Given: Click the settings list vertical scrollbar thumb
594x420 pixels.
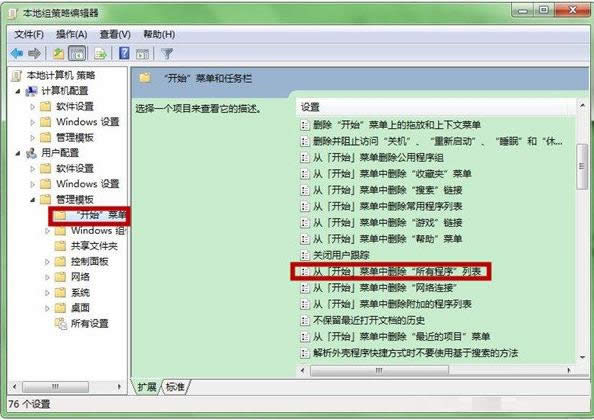Looking at the screenshot, I should [581, 166].
